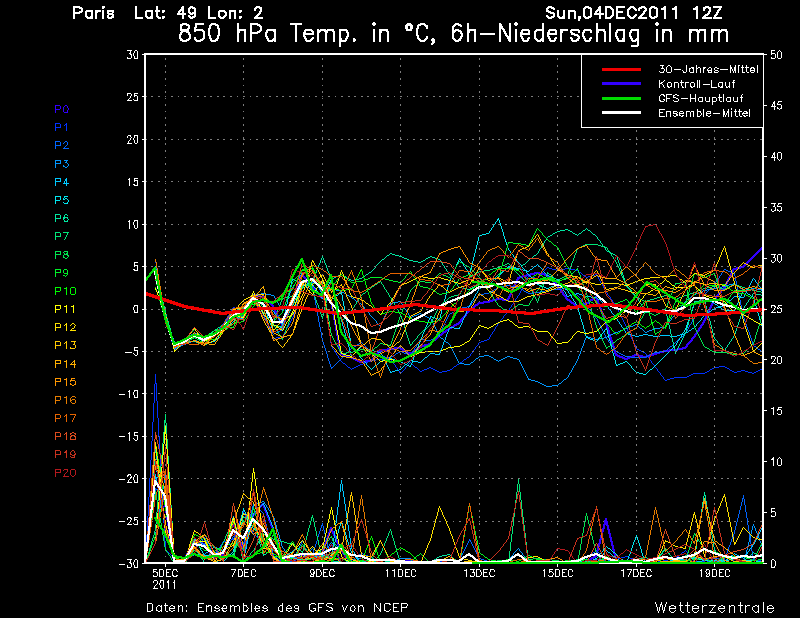Click the P10 member label
Screen dimensions: 800x618
[65, 291]
